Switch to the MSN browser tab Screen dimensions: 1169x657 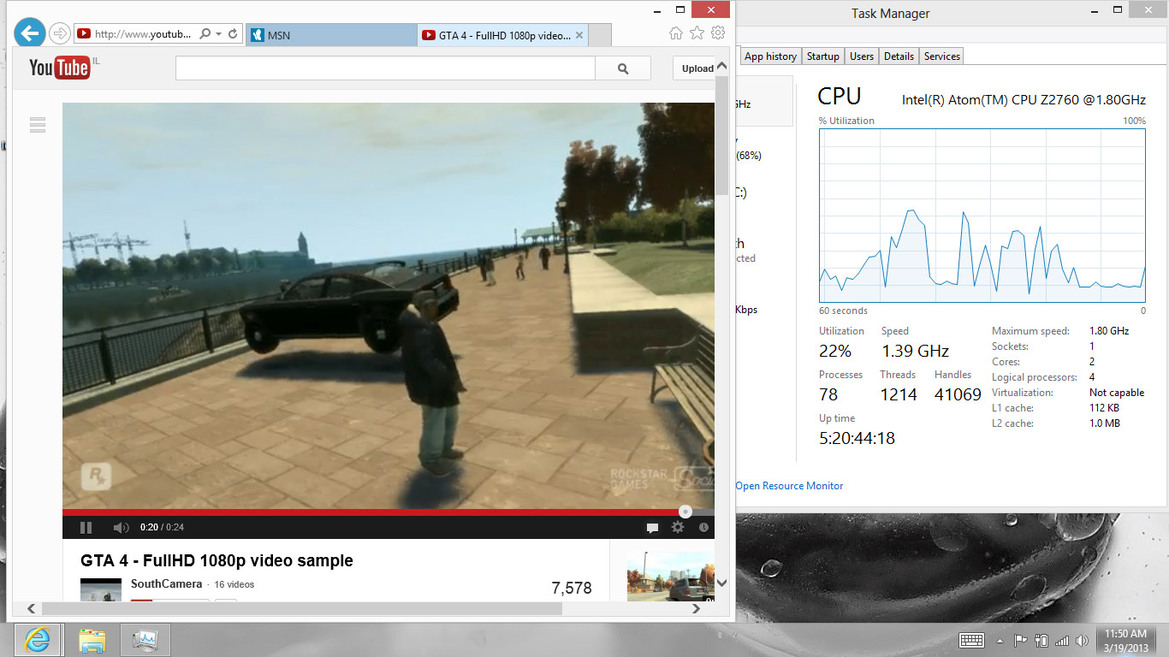coord(332,35)
